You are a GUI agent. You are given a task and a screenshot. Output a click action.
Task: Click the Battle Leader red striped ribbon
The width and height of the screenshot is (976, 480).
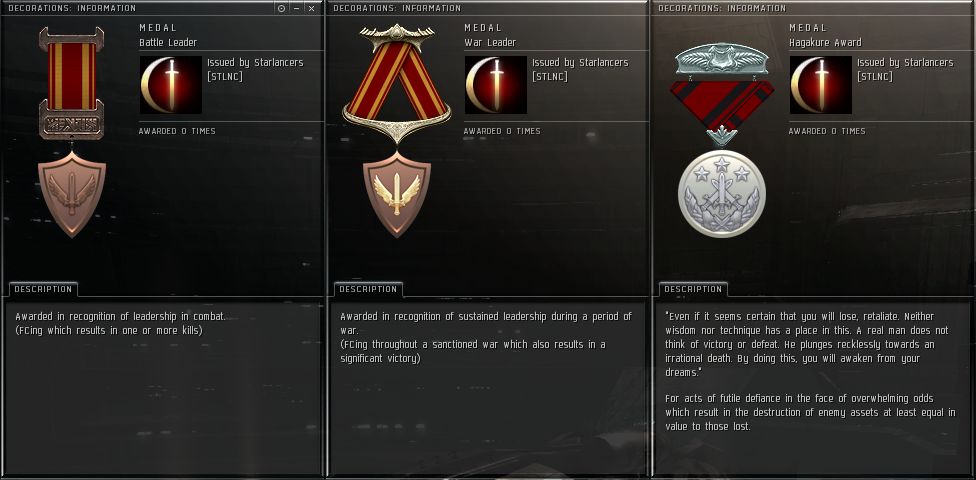coord(72,75)
